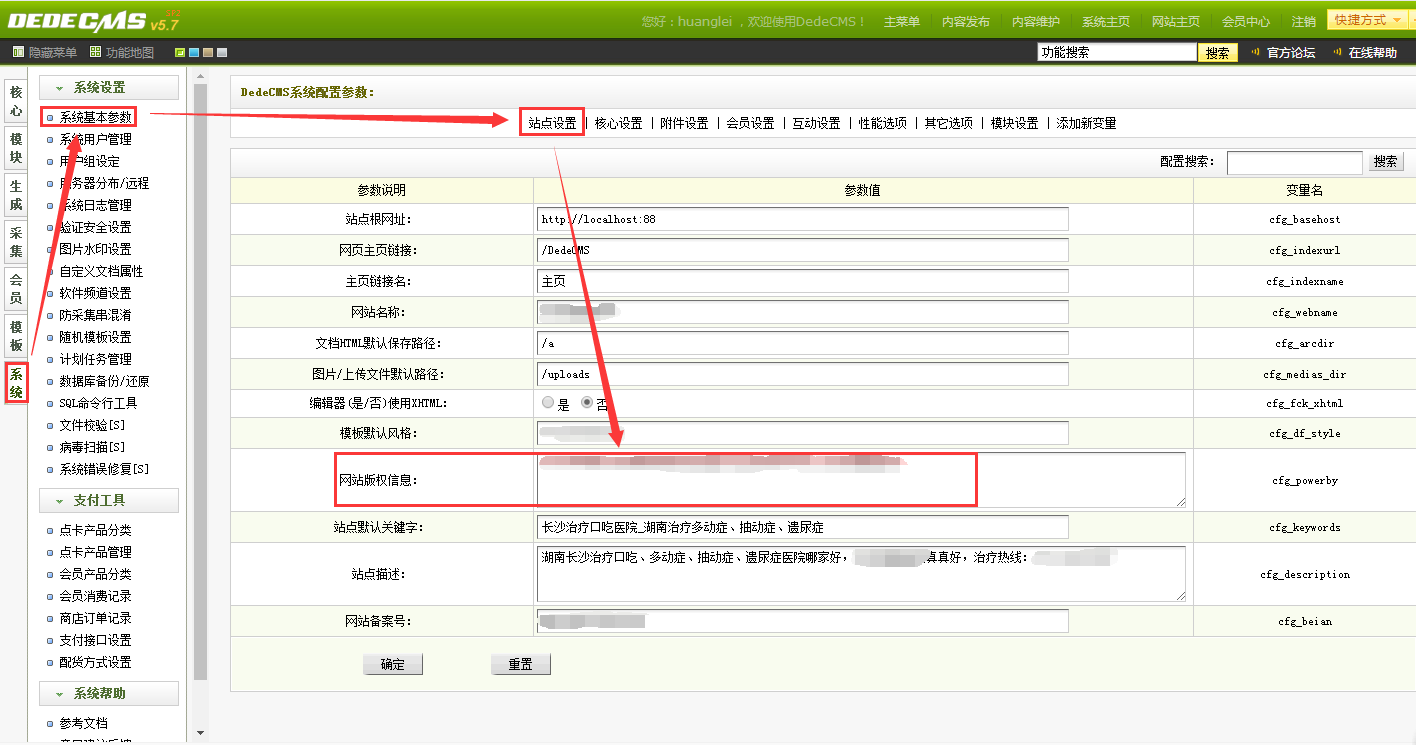The height and width of the screenshot is (745, 1416).
Task: Select the green skin color swatch
Action: (x=180, y=52)
